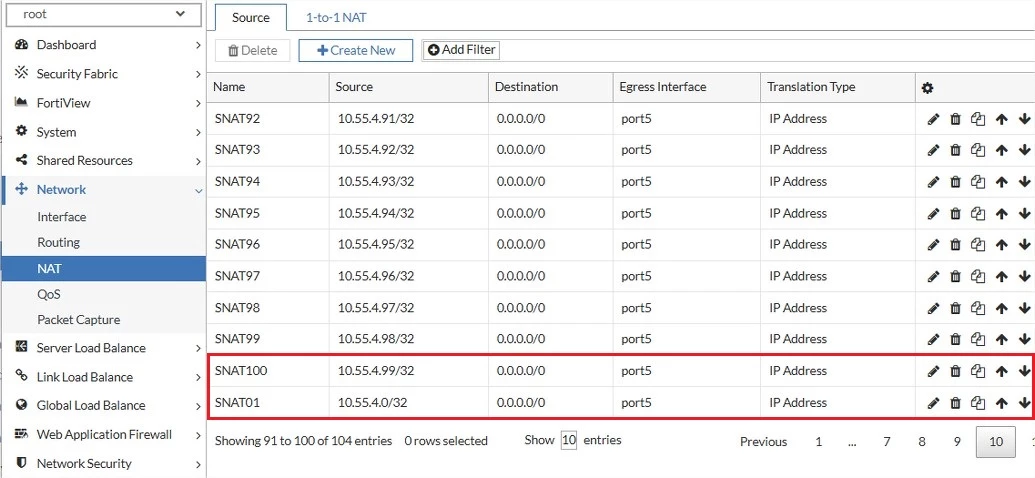1035x478 pixels.
Task: Sort by Name column header
Action: pyautogui.click(x=268, y=87)
